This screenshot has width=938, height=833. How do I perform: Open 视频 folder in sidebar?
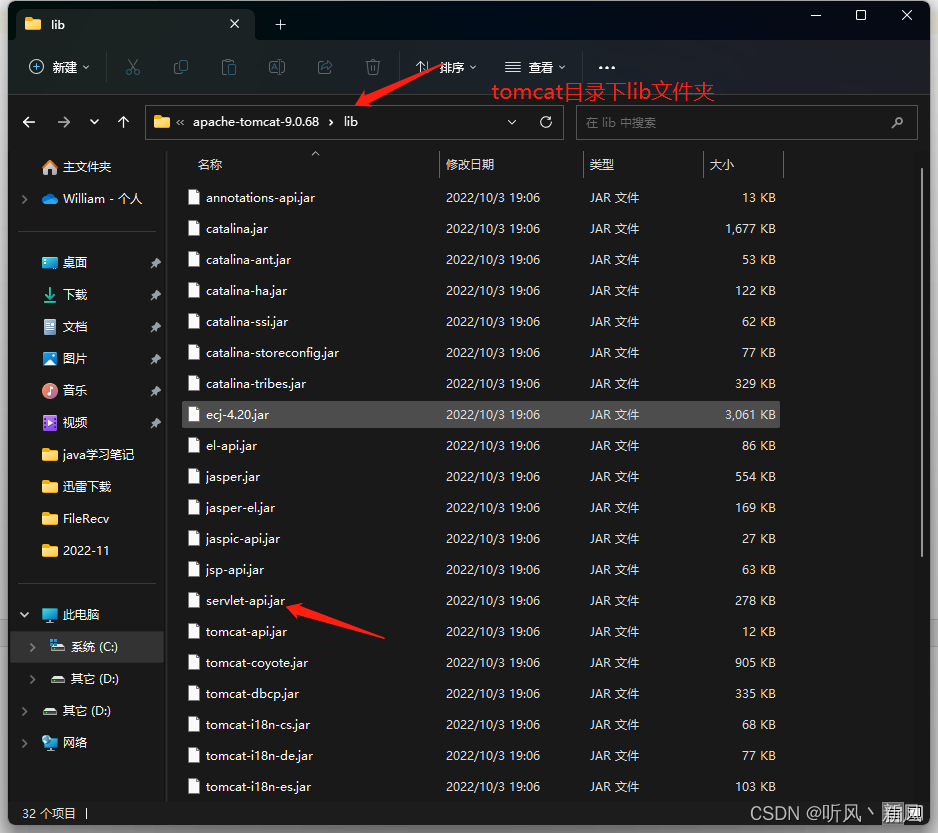click(x=65, y=422)
